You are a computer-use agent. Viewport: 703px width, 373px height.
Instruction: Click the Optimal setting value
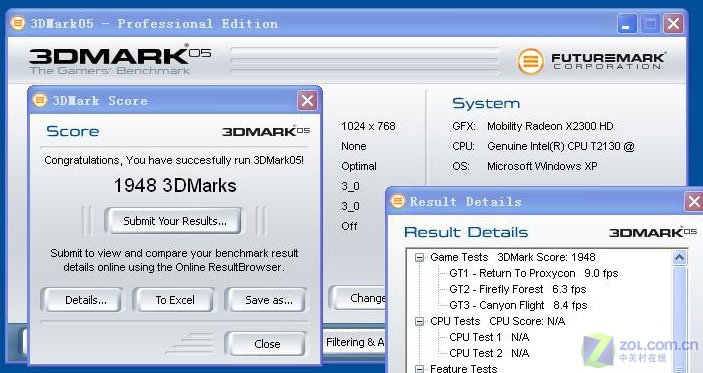click(x=359, y=166)
